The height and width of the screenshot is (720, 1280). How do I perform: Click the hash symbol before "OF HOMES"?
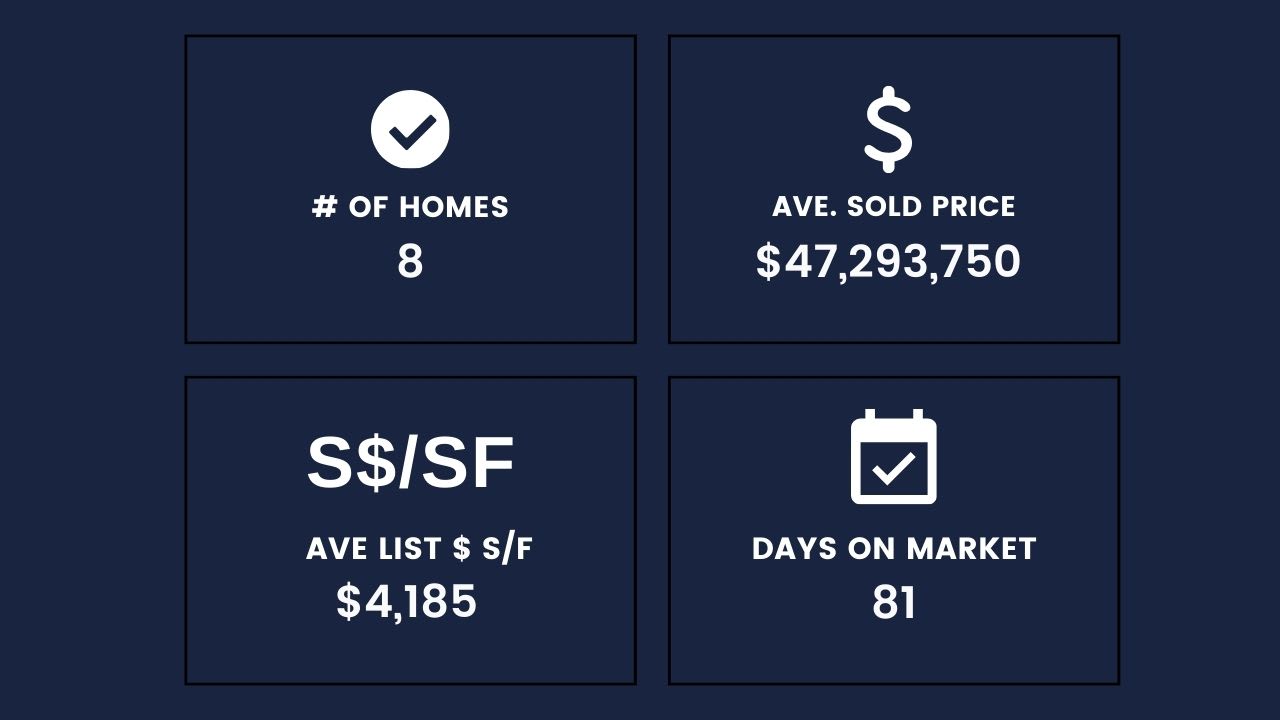(324, 207)
